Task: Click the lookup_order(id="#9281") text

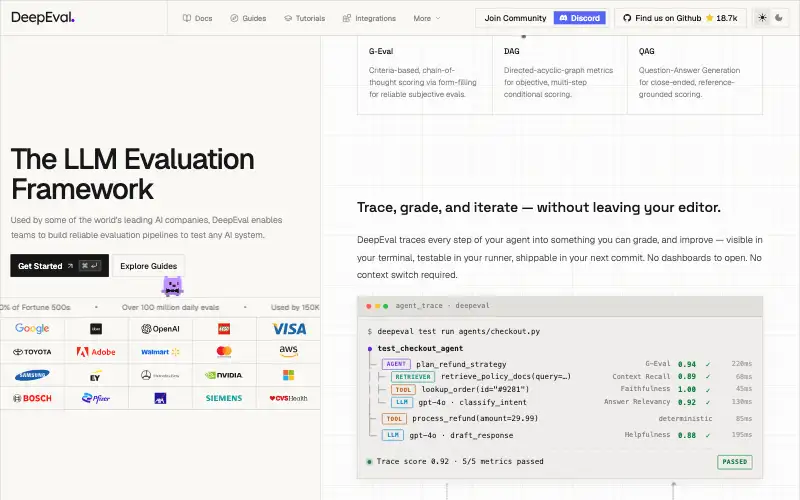Action: tap(475, 389)
